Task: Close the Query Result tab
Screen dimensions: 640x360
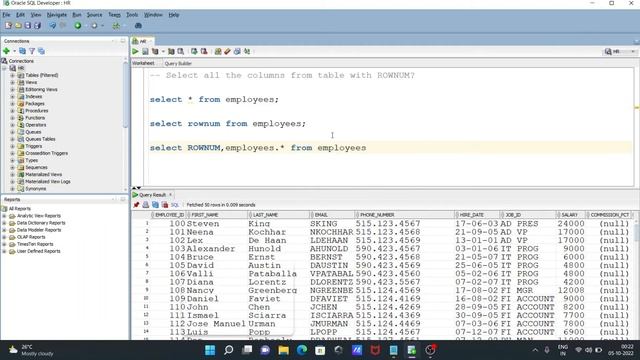Action: [171, 195]
